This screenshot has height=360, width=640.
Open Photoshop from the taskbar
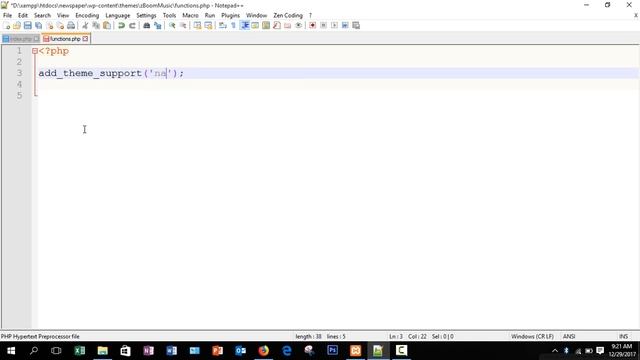pos(333,351)
